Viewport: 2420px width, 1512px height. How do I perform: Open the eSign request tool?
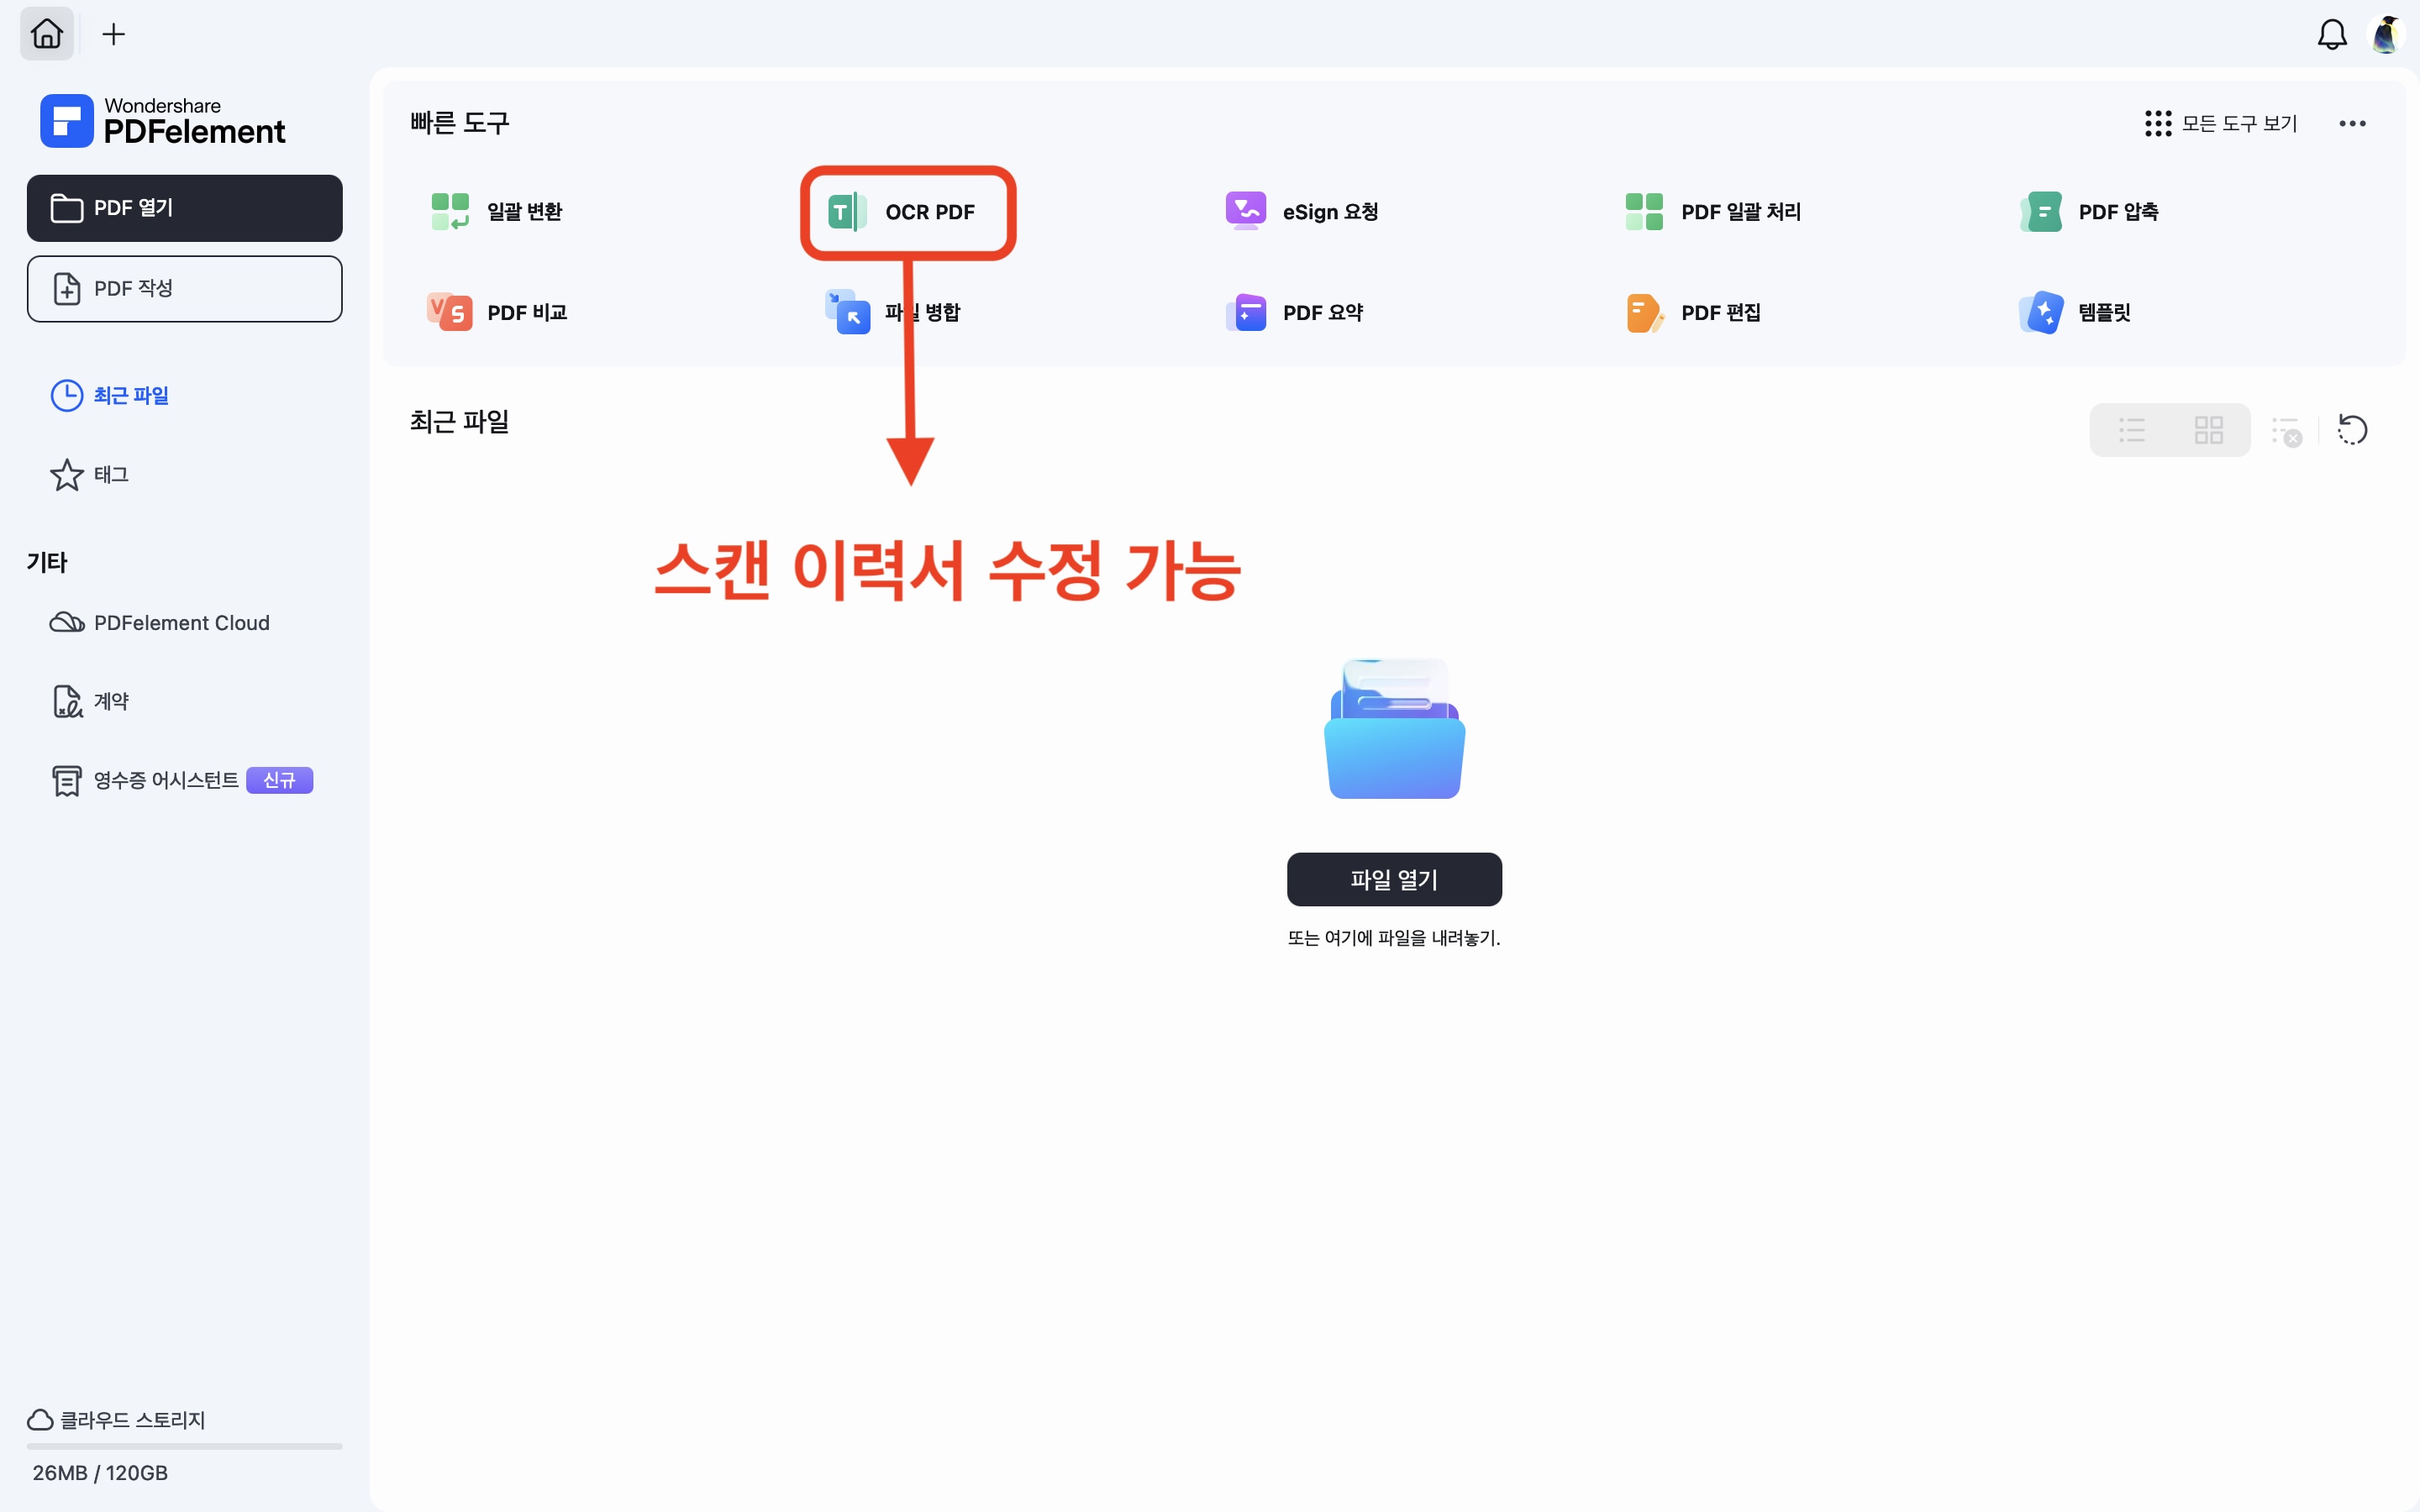point(1302,212)
